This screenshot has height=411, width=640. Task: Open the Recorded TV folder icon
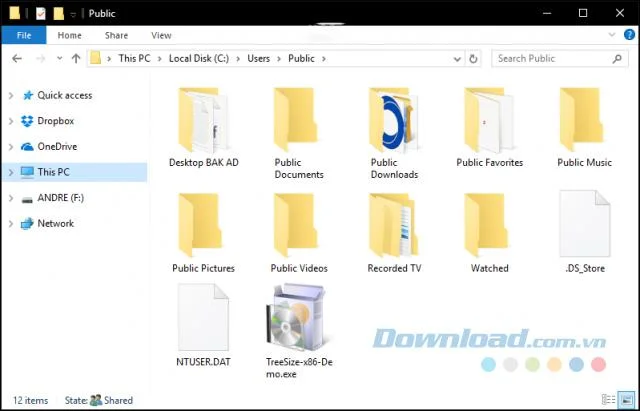[393, 226]
